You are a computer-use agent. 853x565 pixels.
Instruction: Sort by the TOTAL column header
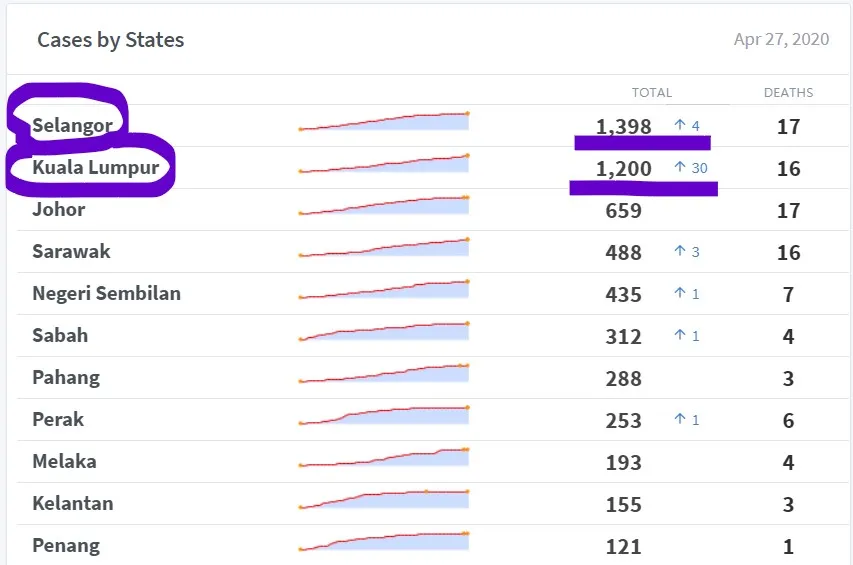click(652, 92)
